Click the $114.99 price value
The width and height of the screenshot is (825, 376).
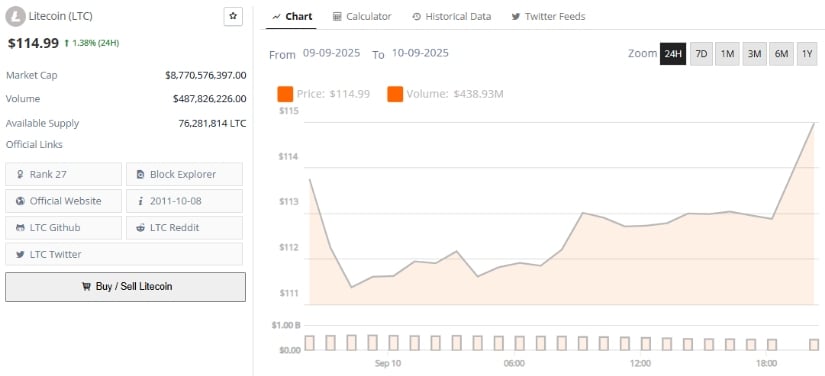pos(33,43)
